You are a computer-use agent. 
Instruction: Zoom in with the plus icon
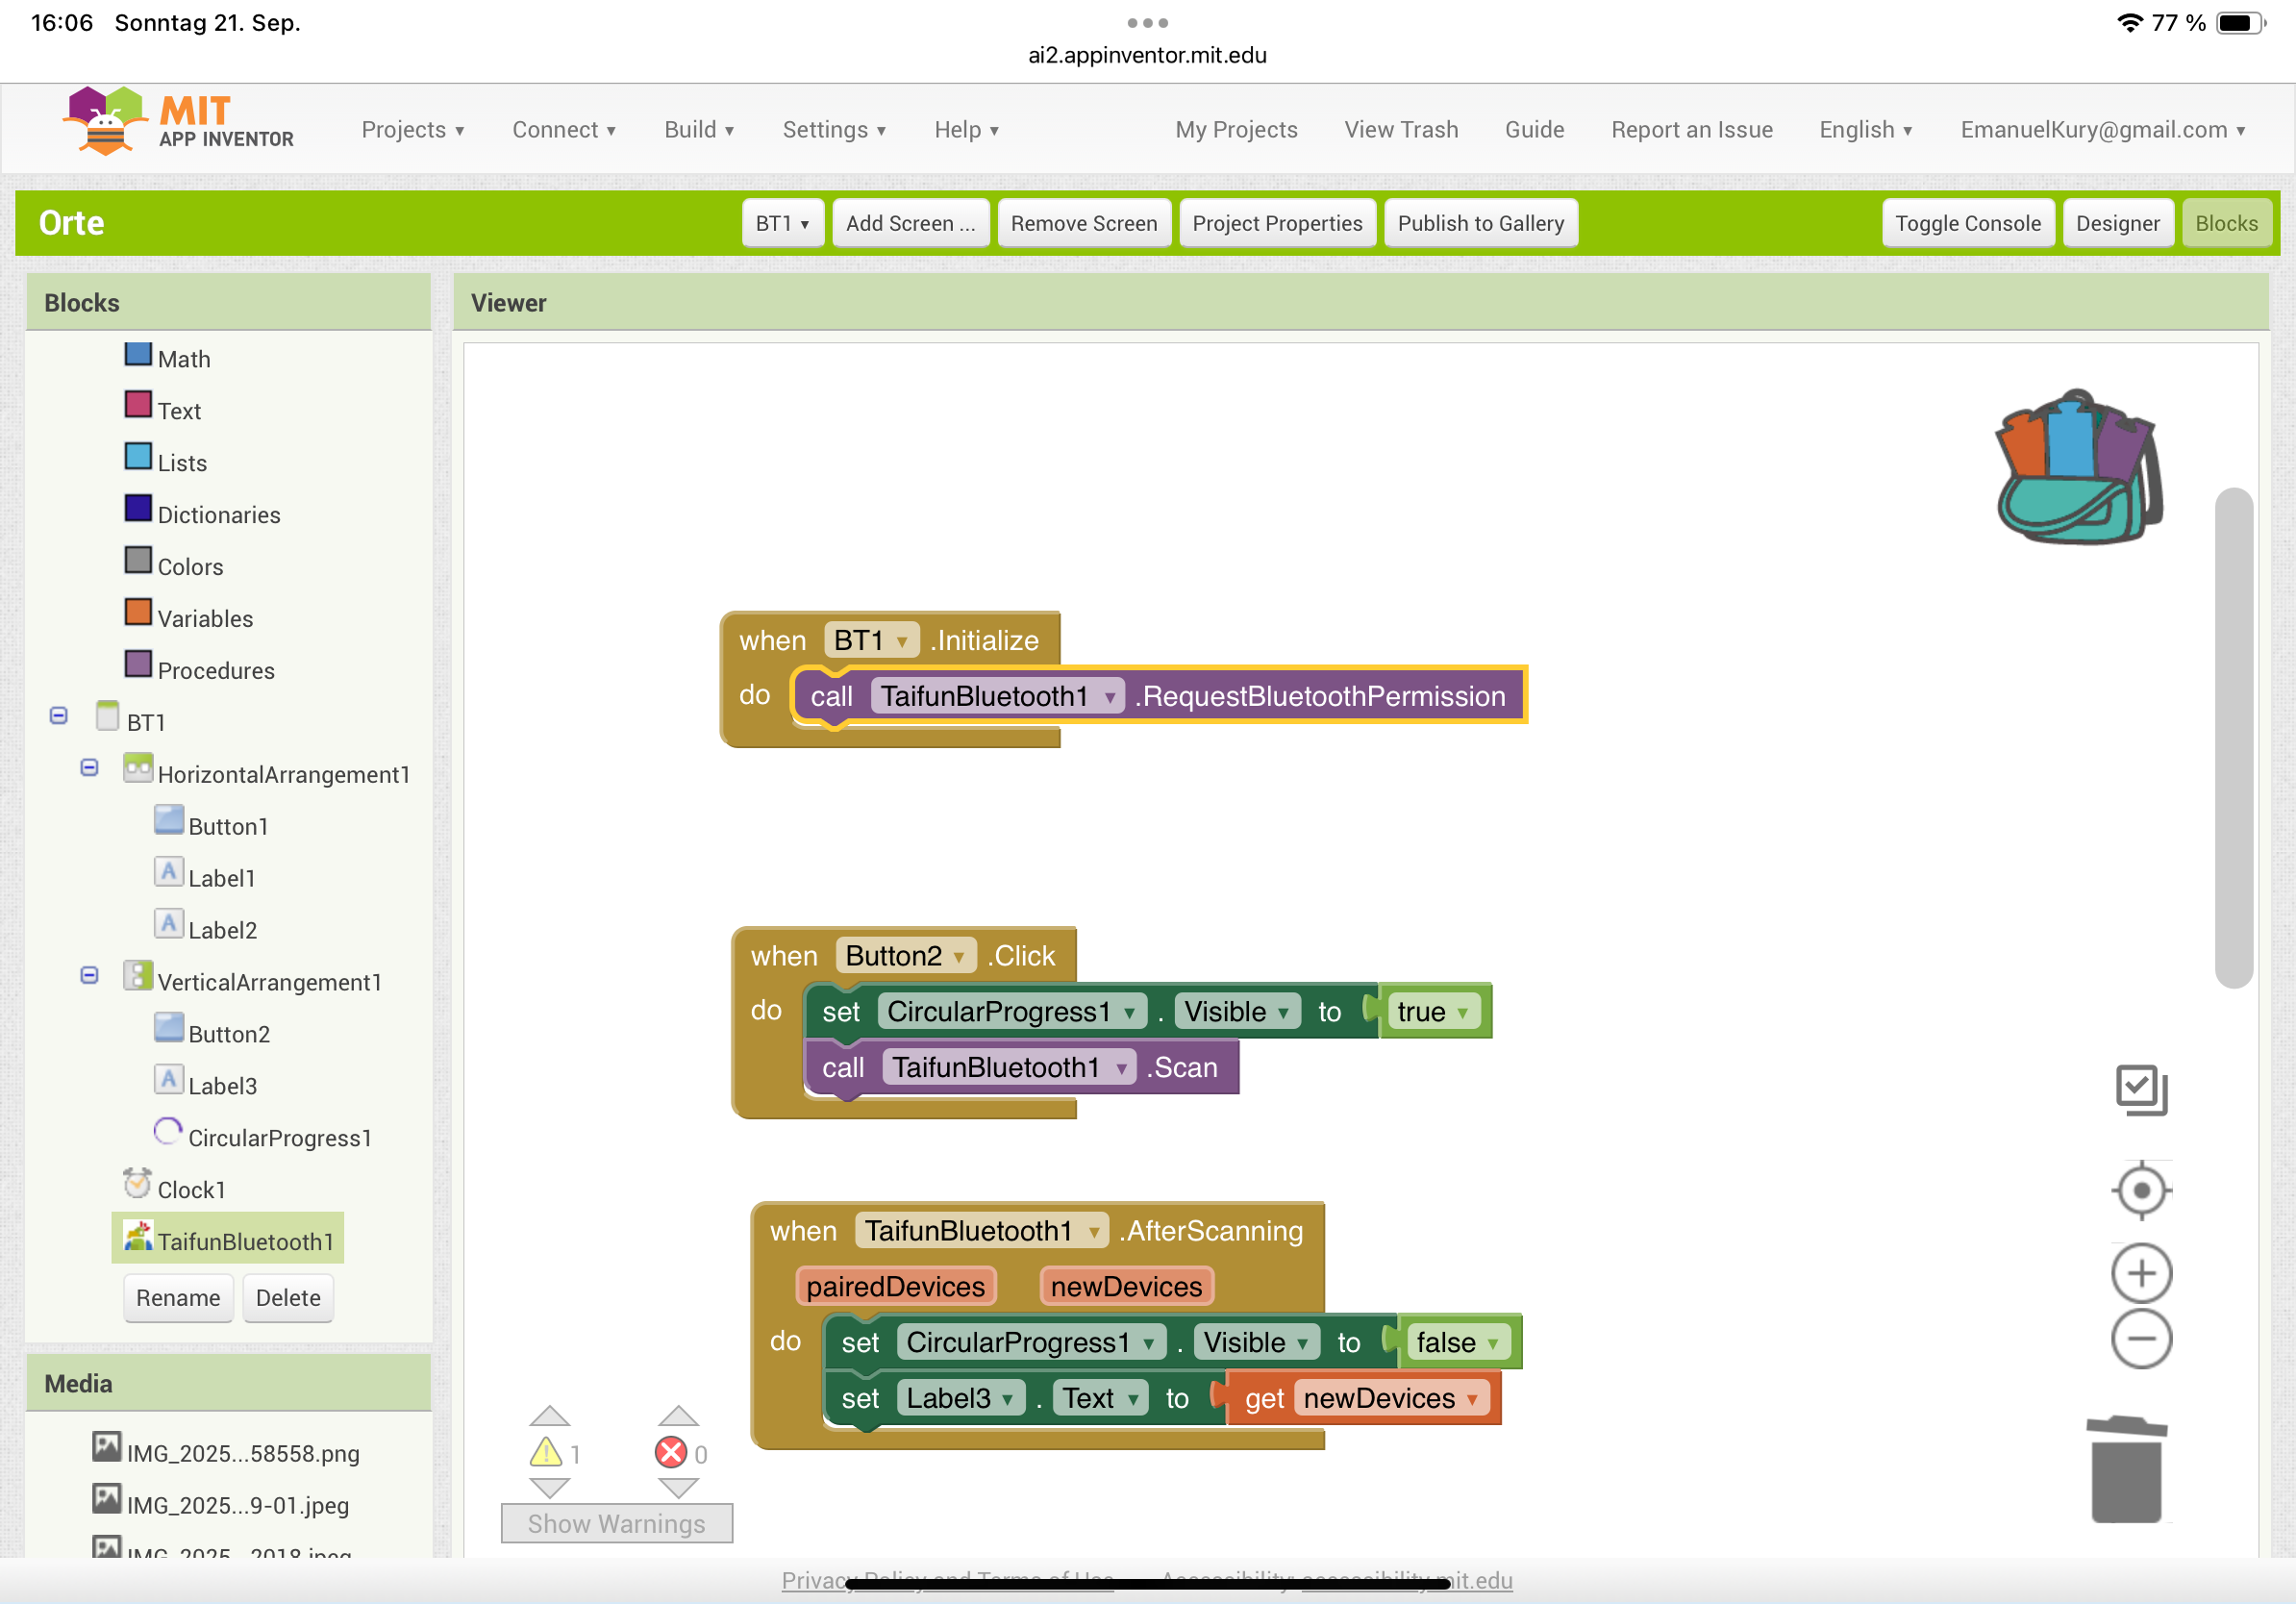click(2141, 1273)
